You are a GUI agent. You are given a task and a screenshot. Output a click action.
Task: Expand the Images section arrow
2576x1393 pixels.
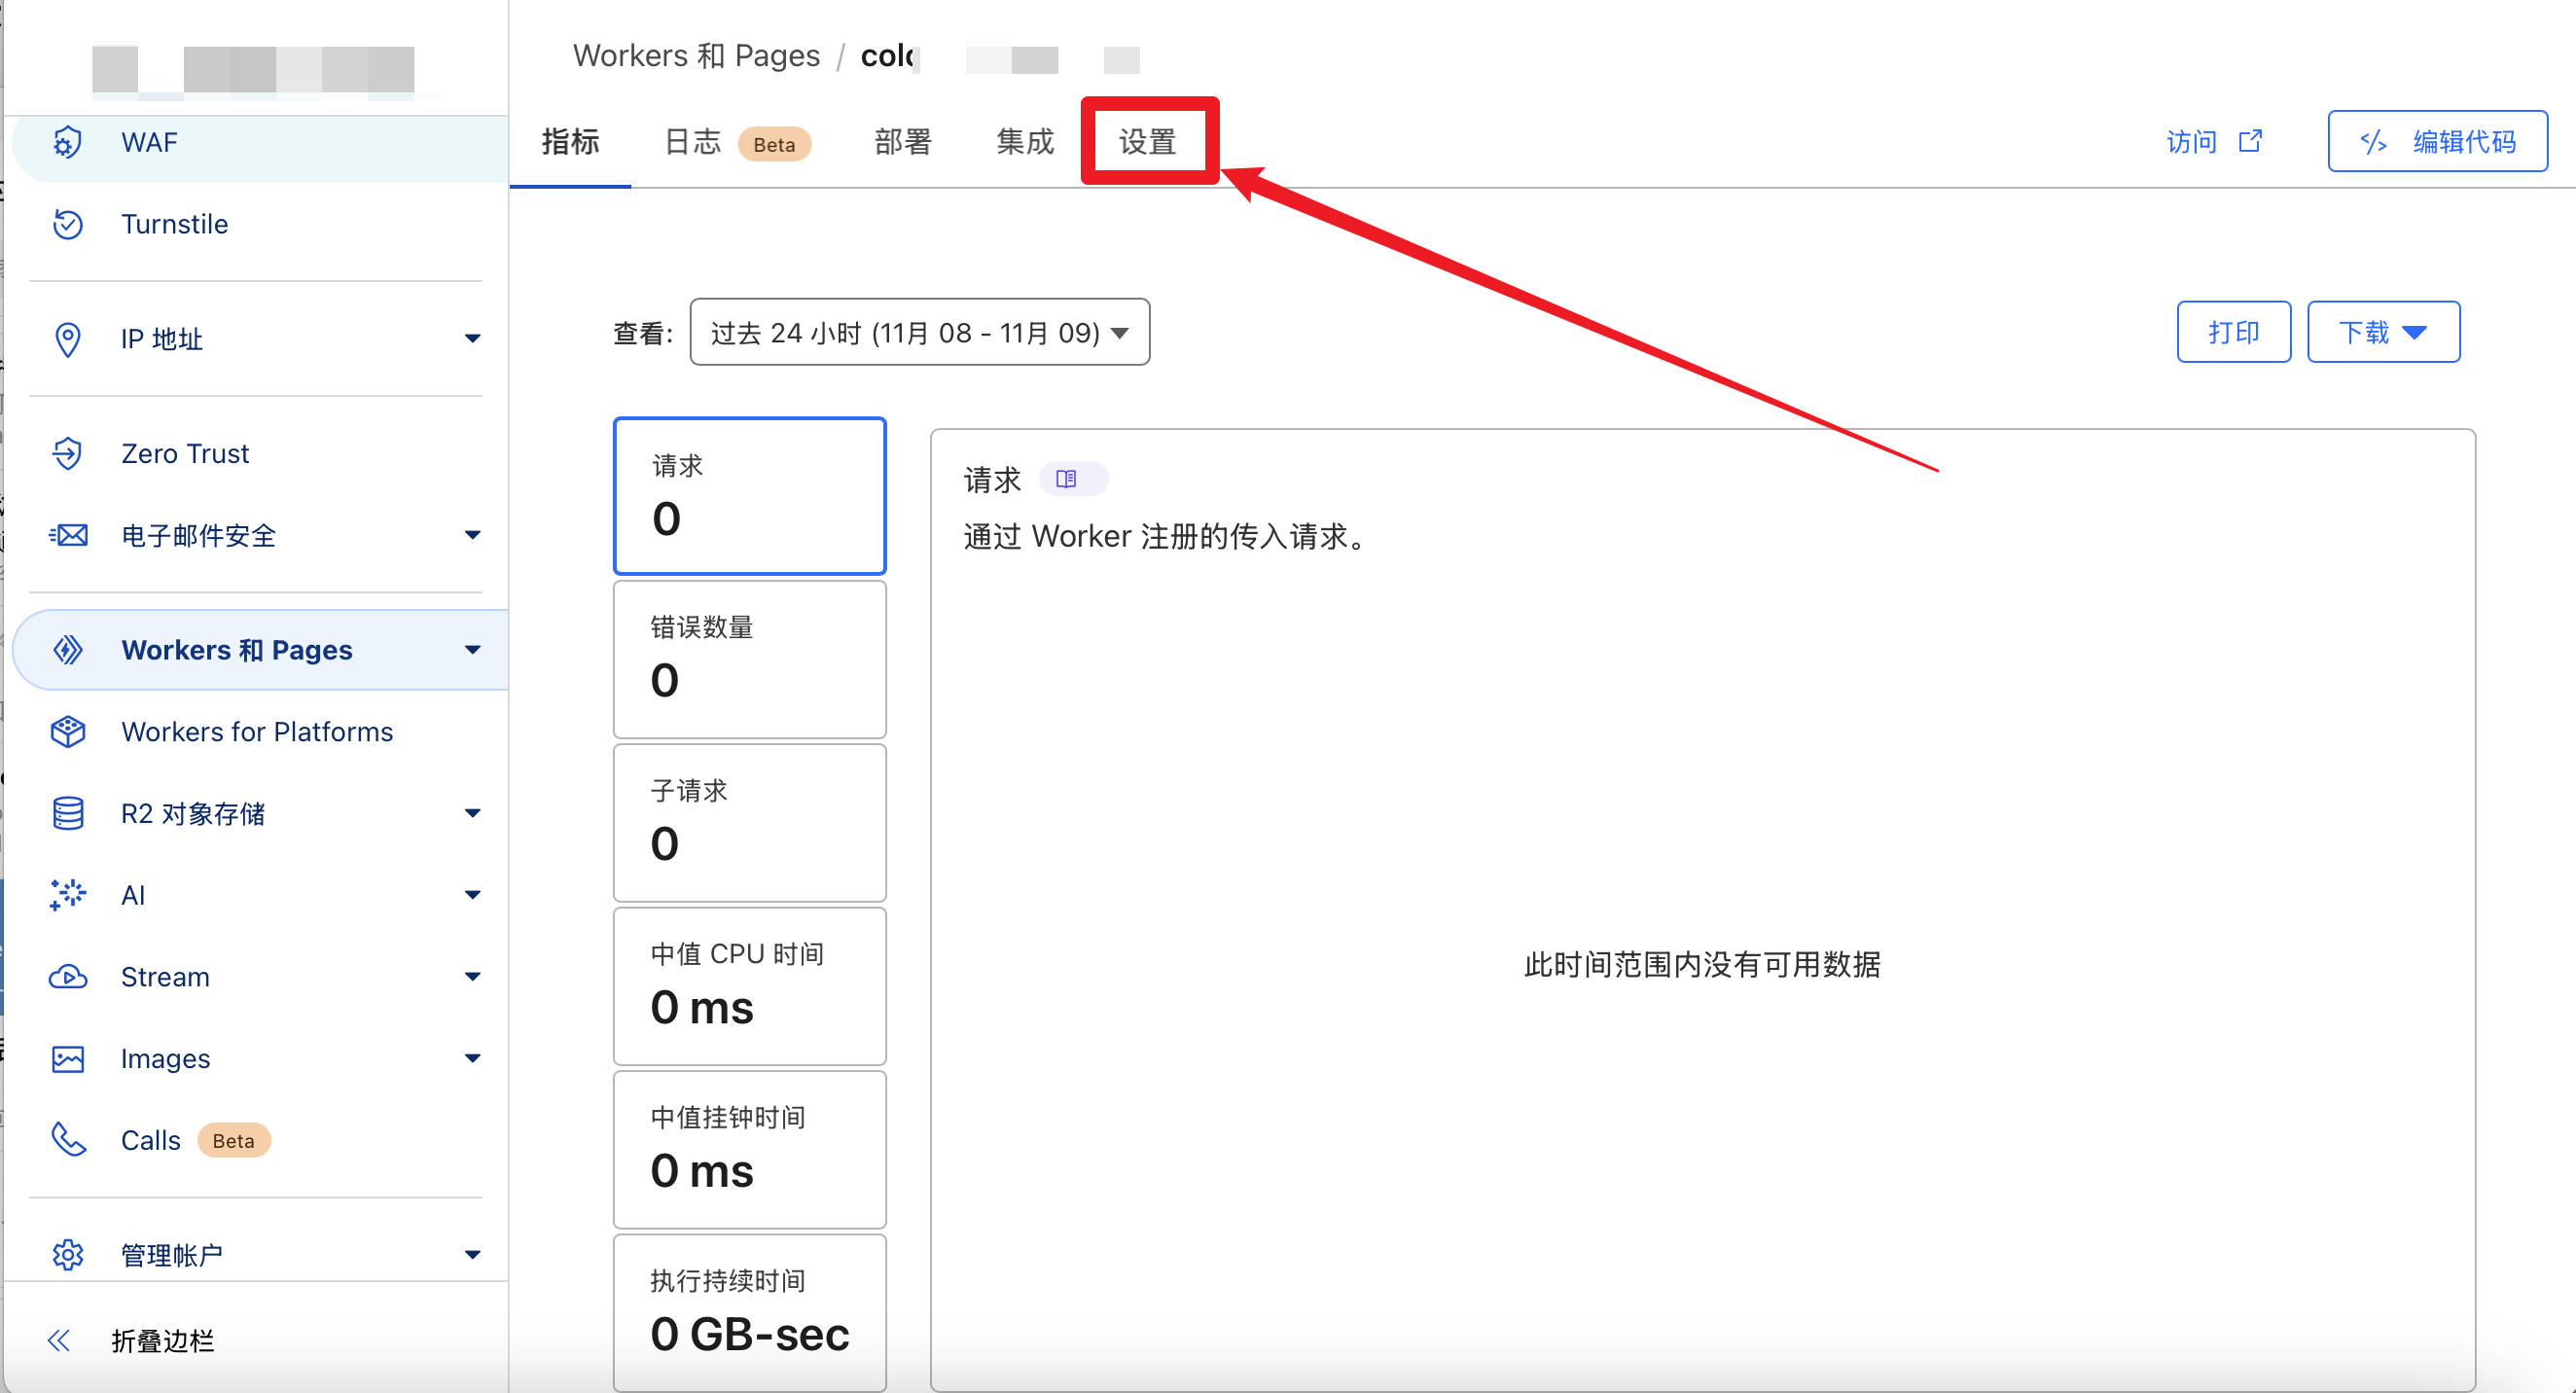[472, 1059]
